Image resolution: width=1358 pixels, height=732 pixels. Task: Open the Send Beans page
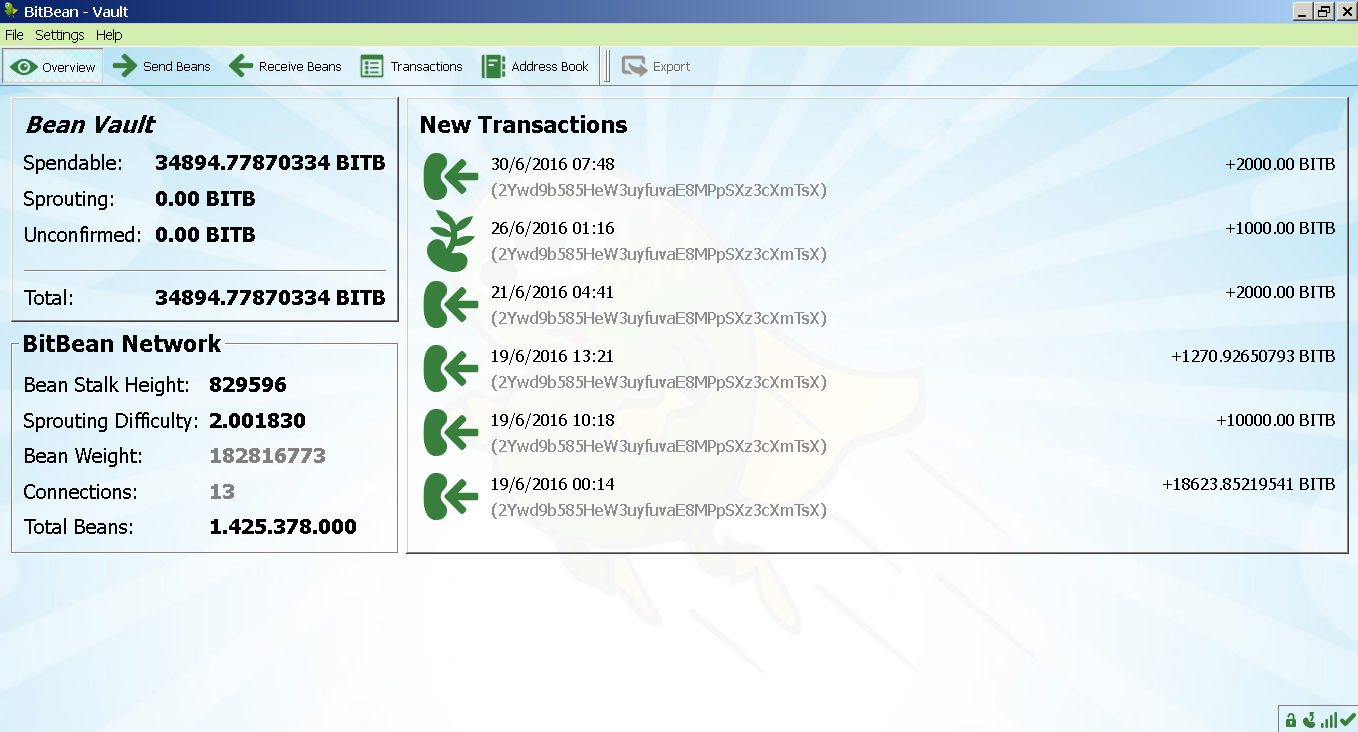[x=162, y=67]
